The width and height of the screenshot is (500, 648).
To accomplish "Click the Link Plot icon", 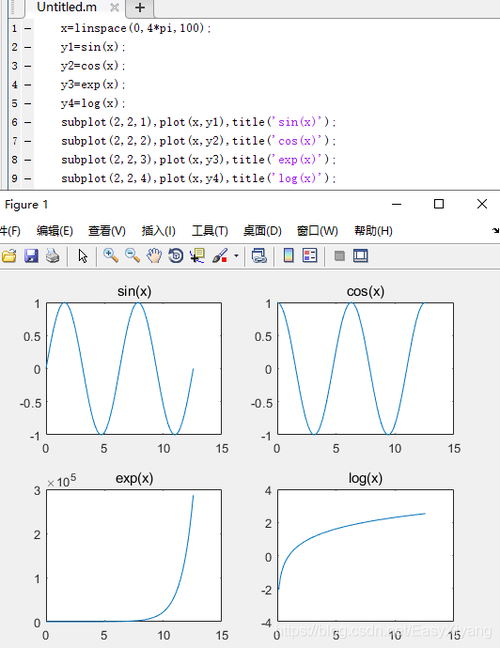I will point(259,256).
